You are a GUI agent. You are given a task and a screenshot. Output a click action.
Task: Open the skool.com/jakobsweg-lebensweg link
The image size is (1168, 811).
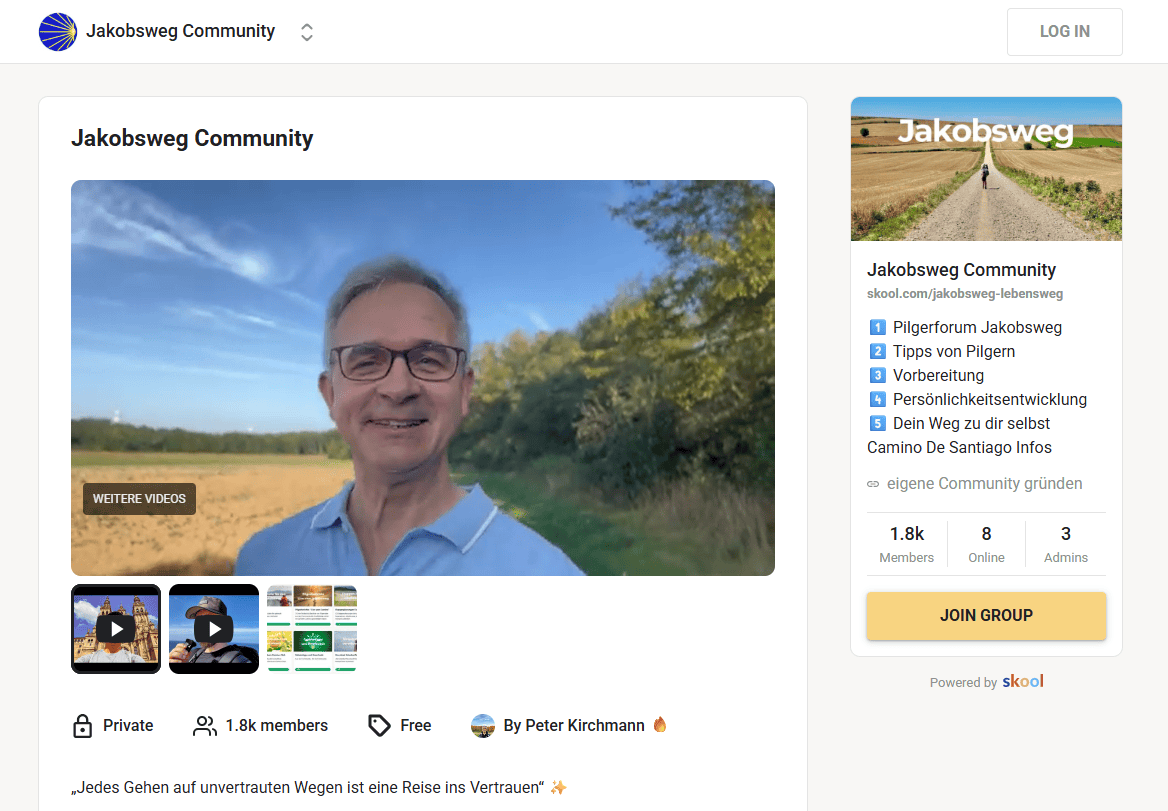(965, 294)
